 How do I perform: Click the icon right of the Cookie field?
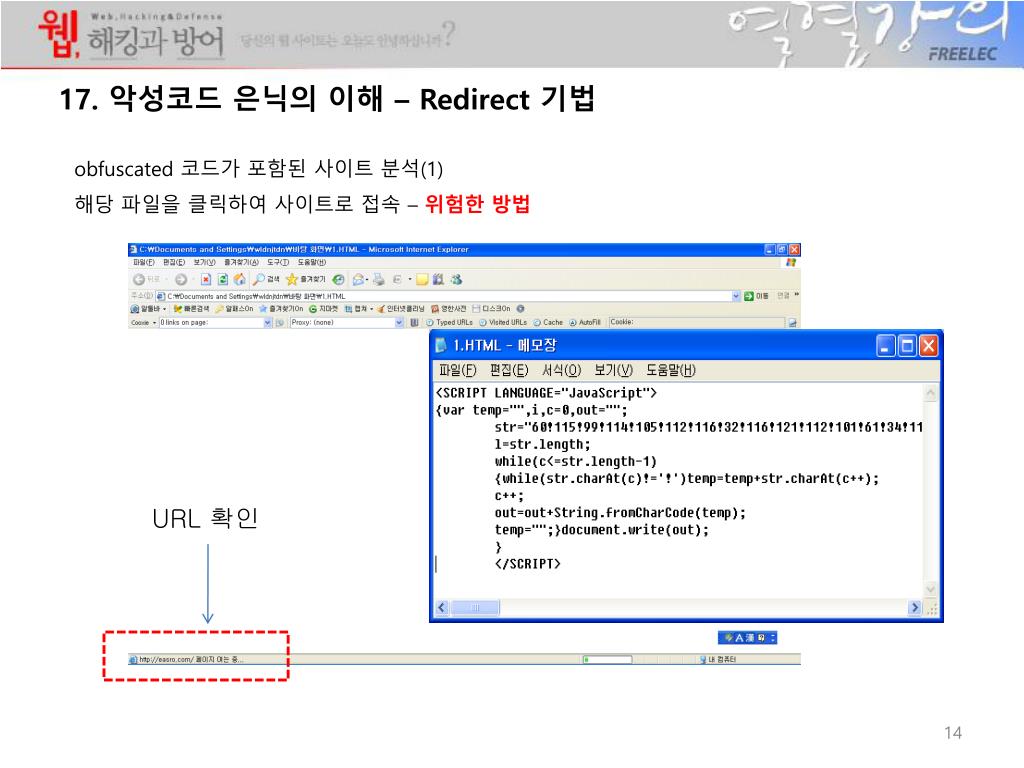click(x=792, y=322)
